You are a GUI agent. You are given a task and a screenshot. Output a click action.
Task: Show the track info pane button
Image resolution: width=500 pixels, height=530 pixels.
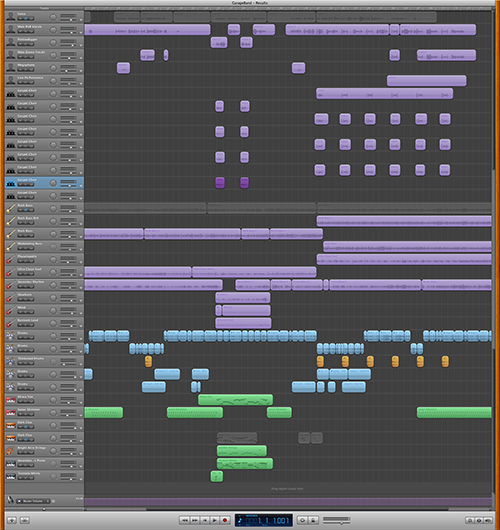click(x=479, y=521)
